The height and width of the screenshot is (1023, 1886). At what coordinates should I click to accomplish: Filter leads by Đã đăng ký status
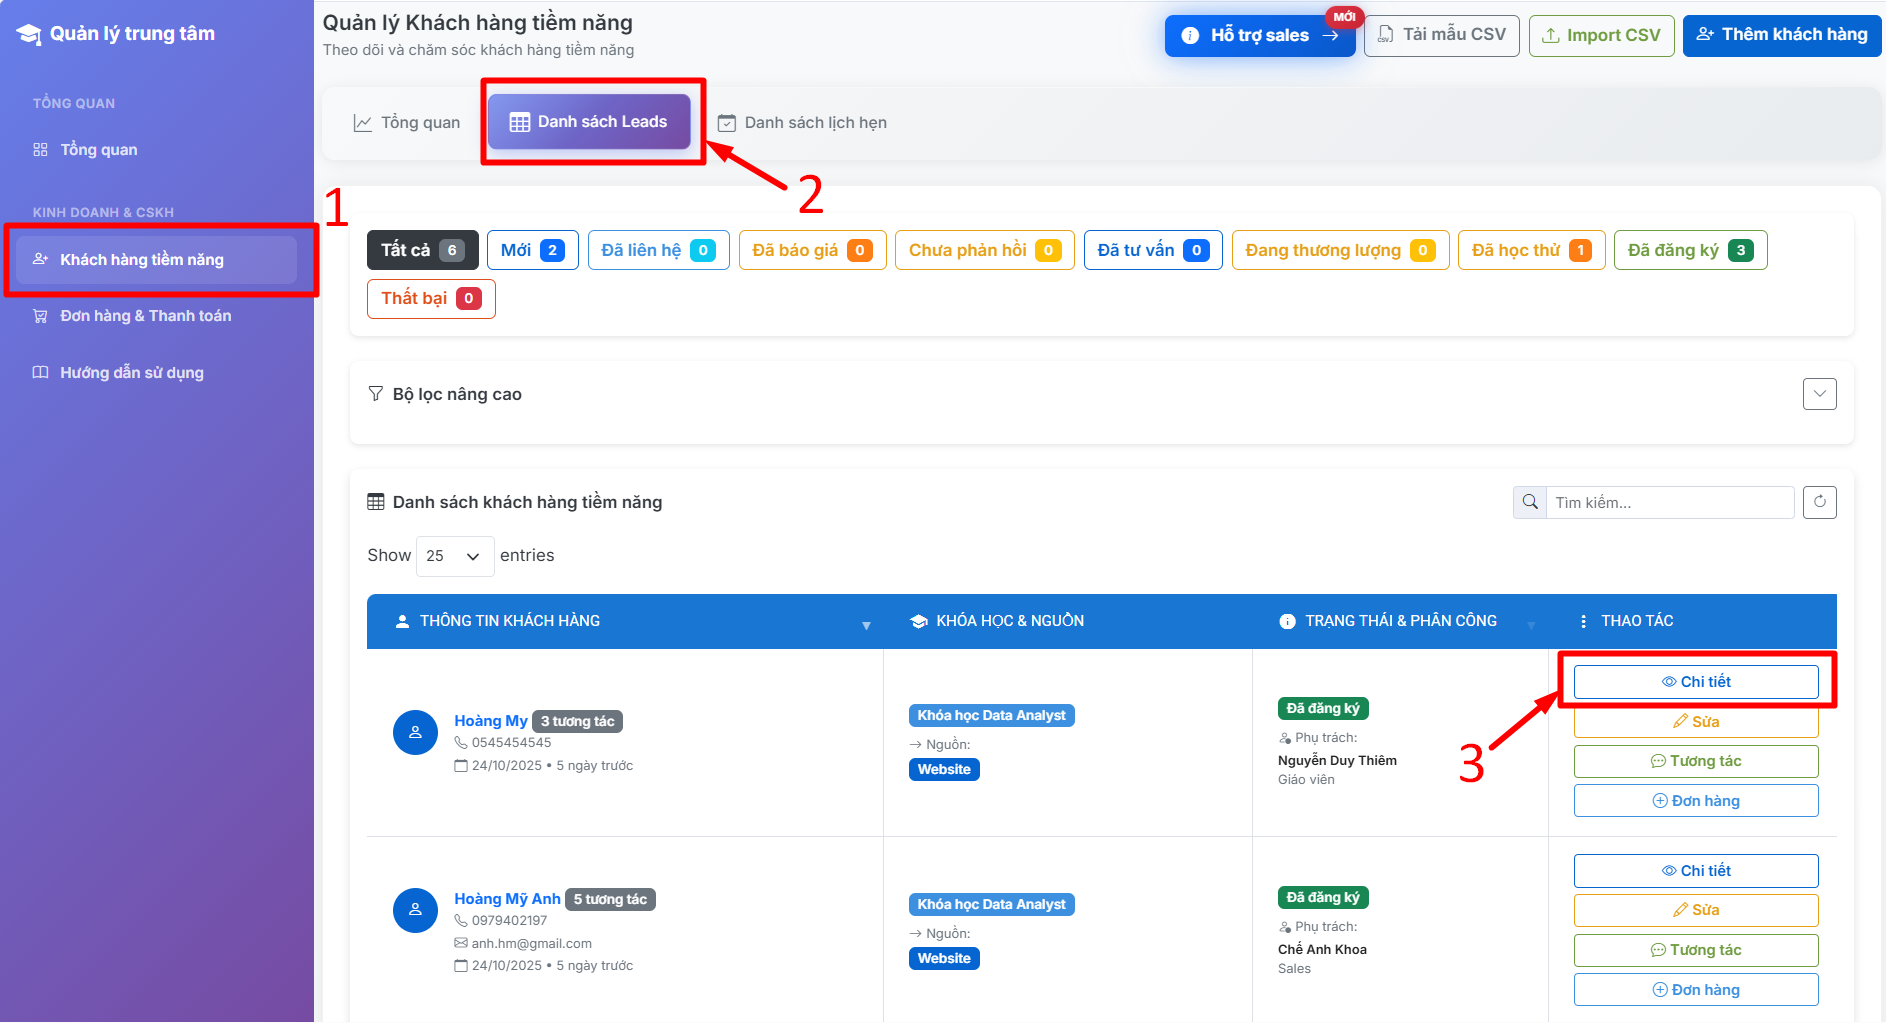pos(1689,250)
